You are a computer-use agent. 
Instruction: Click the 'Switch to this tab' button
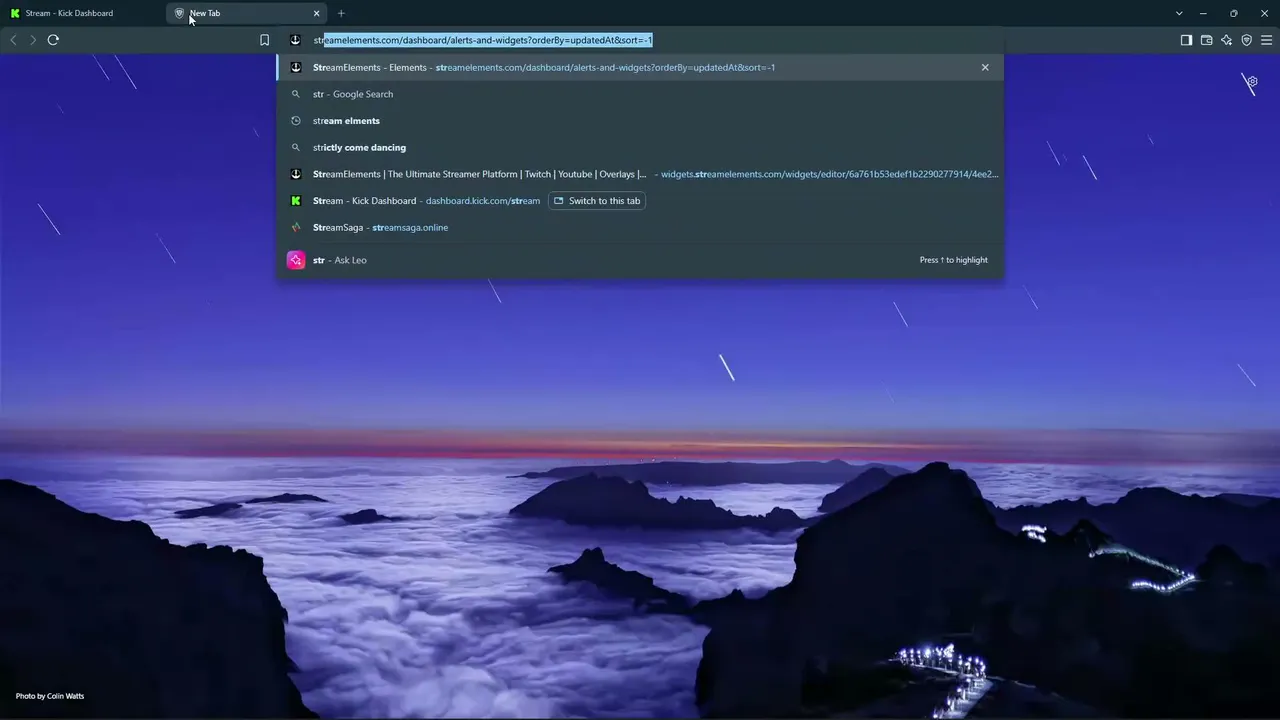pos(597,201)
